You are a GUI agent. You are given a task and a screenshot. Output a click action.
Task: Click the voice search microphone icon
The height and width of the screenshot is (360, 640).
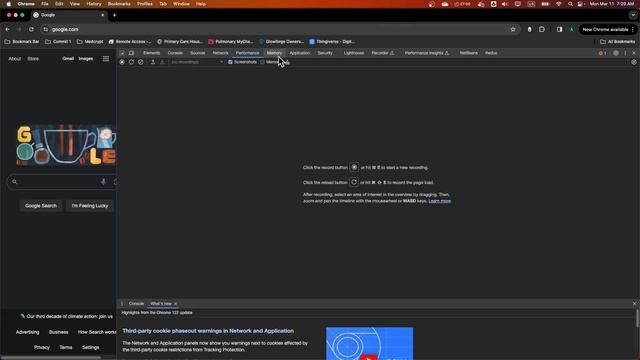[103, 182]
